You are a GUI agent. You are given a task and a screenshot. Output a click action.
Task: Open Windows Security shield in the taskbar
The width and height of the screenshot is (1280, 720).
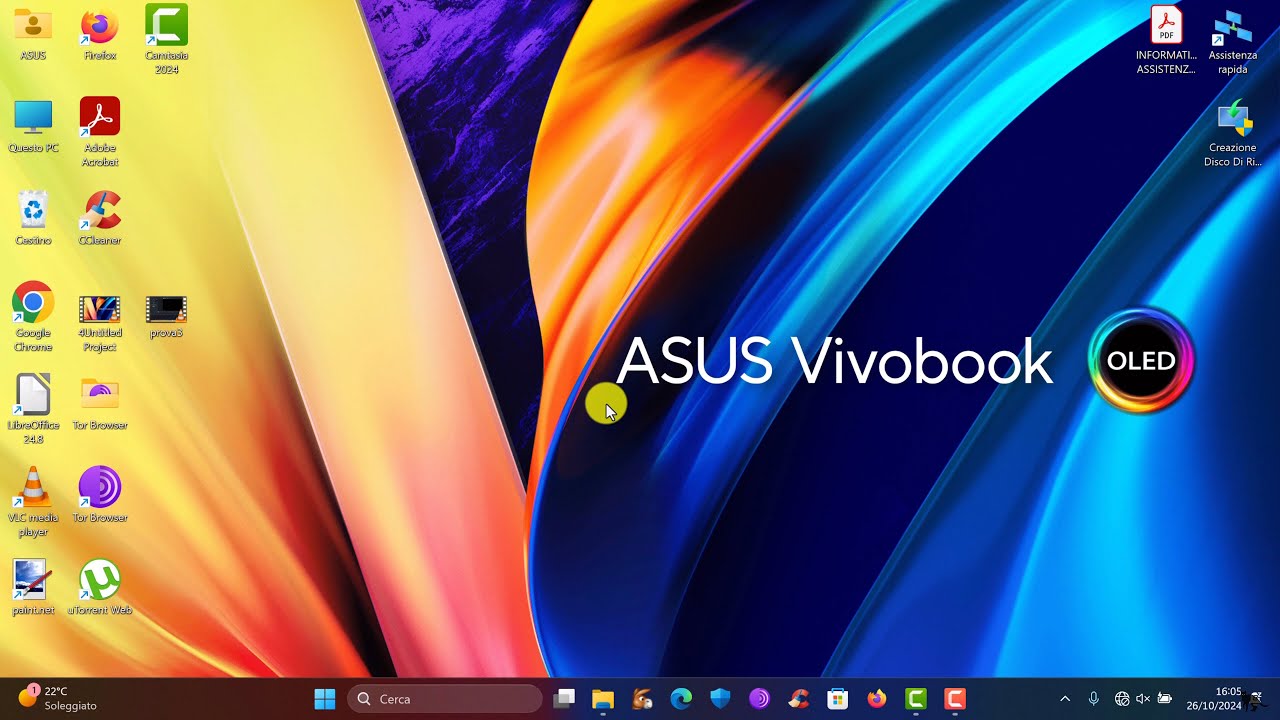point(720,699)
